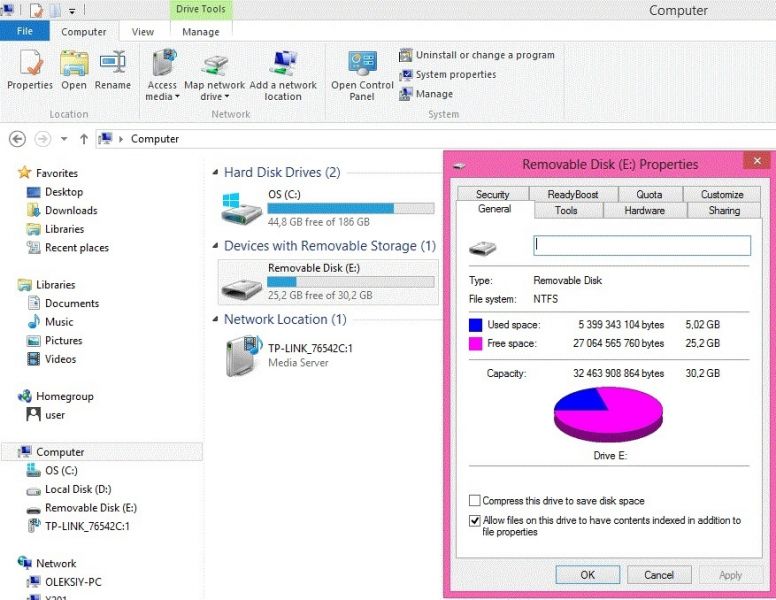This screenshot has width=776, height=600.
Task: Open the View ribbon tab
Action: [143, 32]
